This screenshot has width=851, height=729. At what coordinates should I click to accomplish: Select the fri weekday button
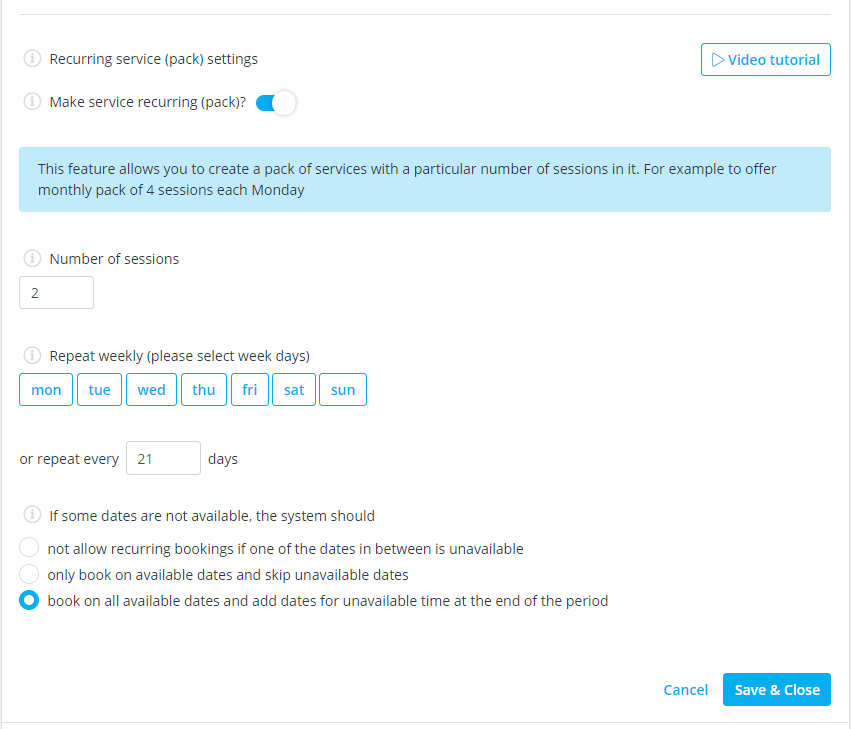[250, 390]
